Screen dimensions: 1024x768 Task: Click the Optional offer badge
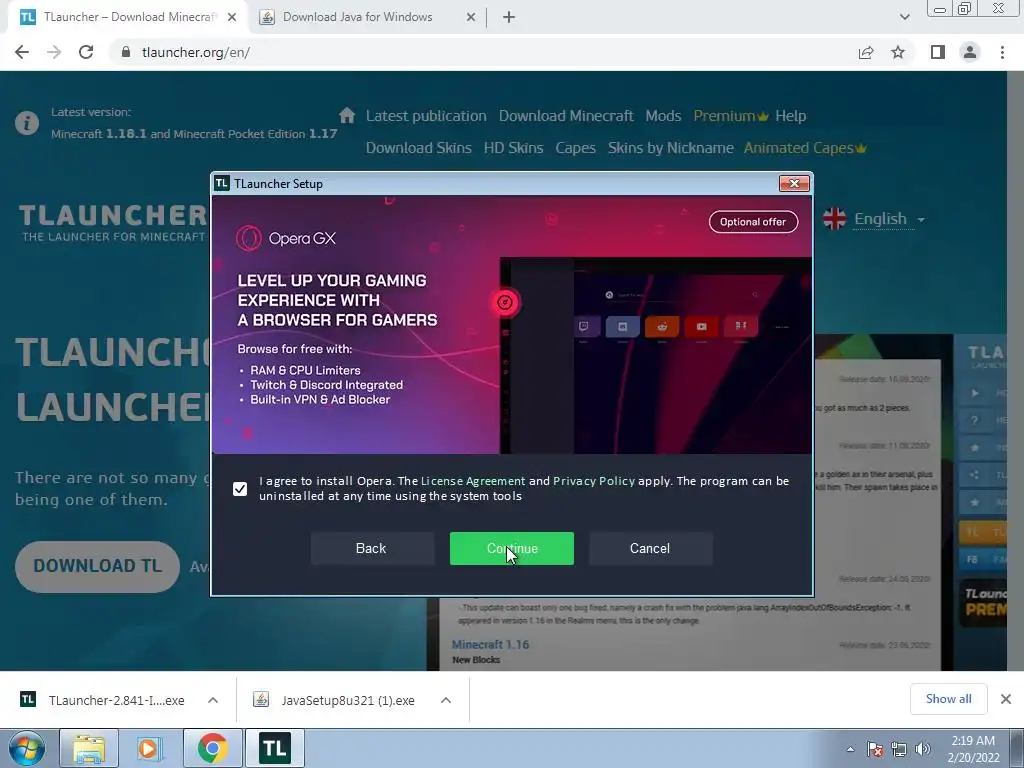(753, 222)
